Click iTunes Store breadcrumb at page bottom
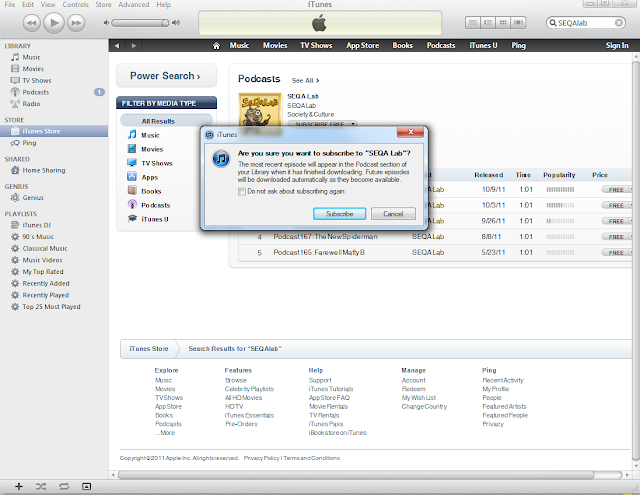The height and width of the screenshot is (495, 640). pyautogui.click(x=149, y=348)
